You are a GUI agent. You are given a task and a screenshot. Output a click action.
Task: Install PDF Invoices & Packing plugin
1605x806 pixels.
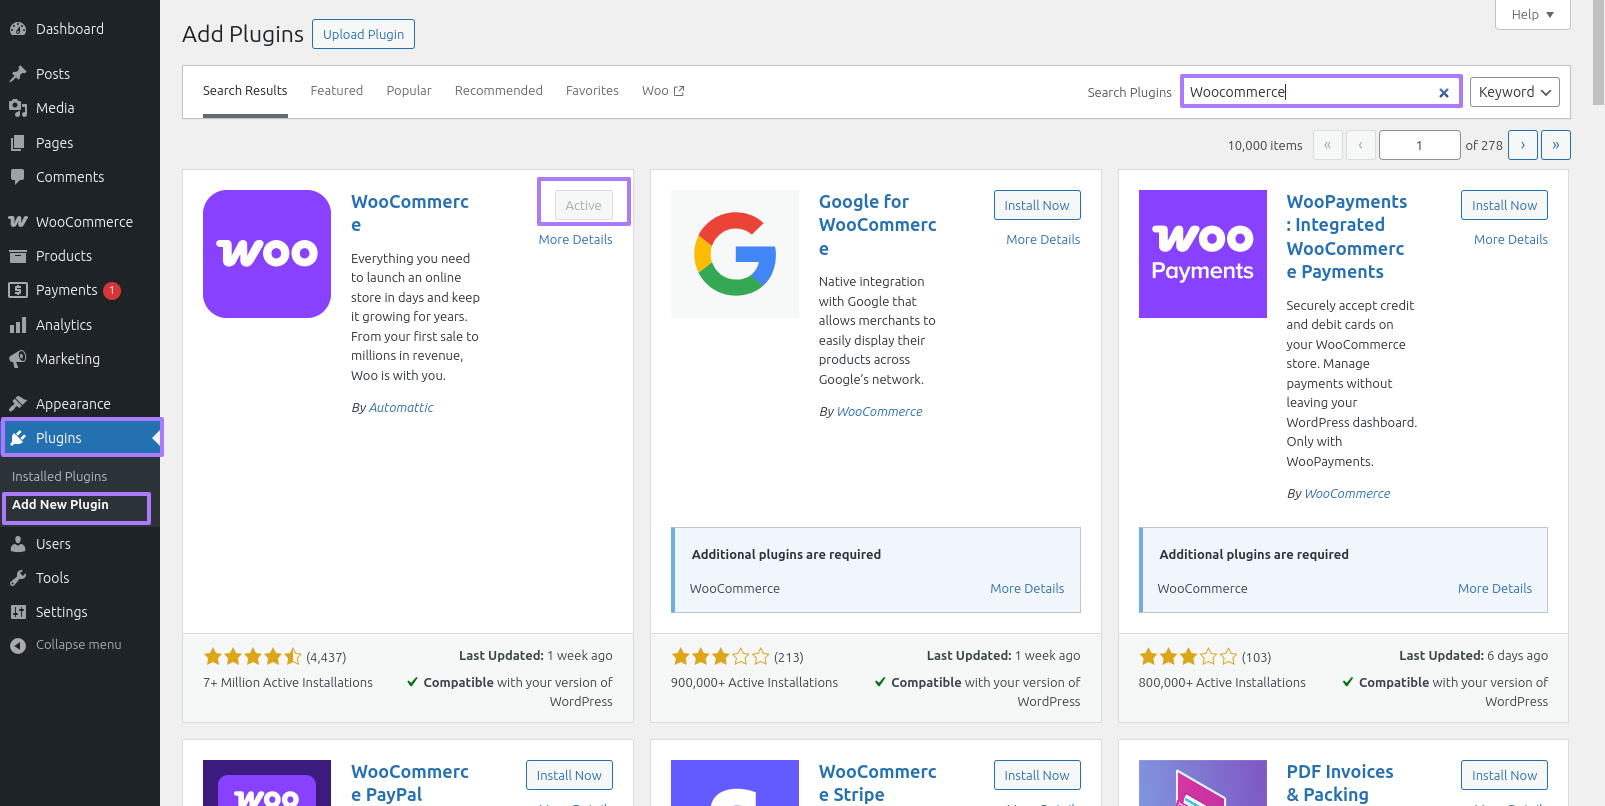pyautogui.click(x=1505, y=775)
